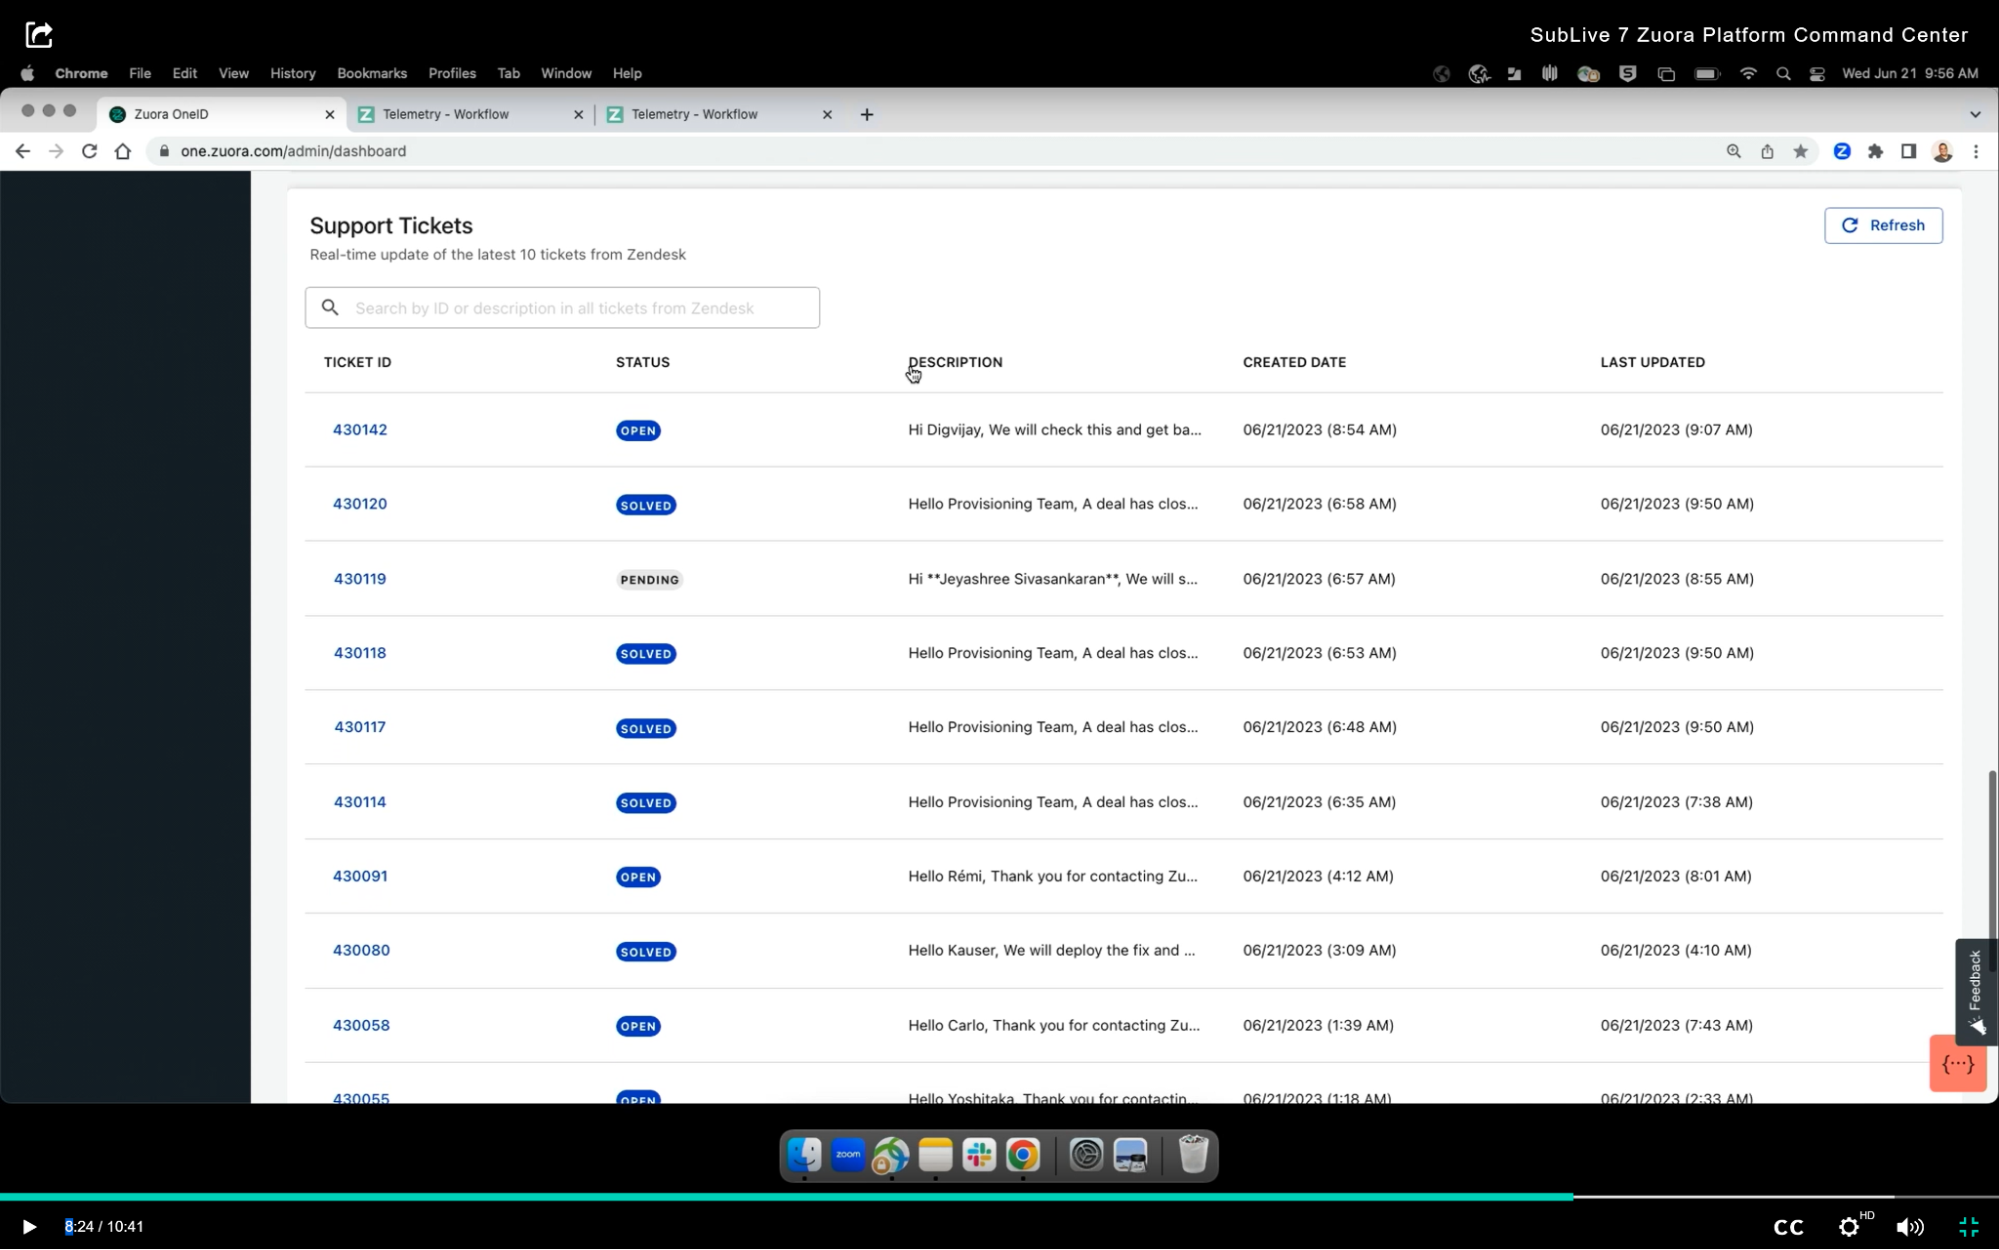Click orange braces widget icon
1999x1250 pixels.
coord(1957,1064)
